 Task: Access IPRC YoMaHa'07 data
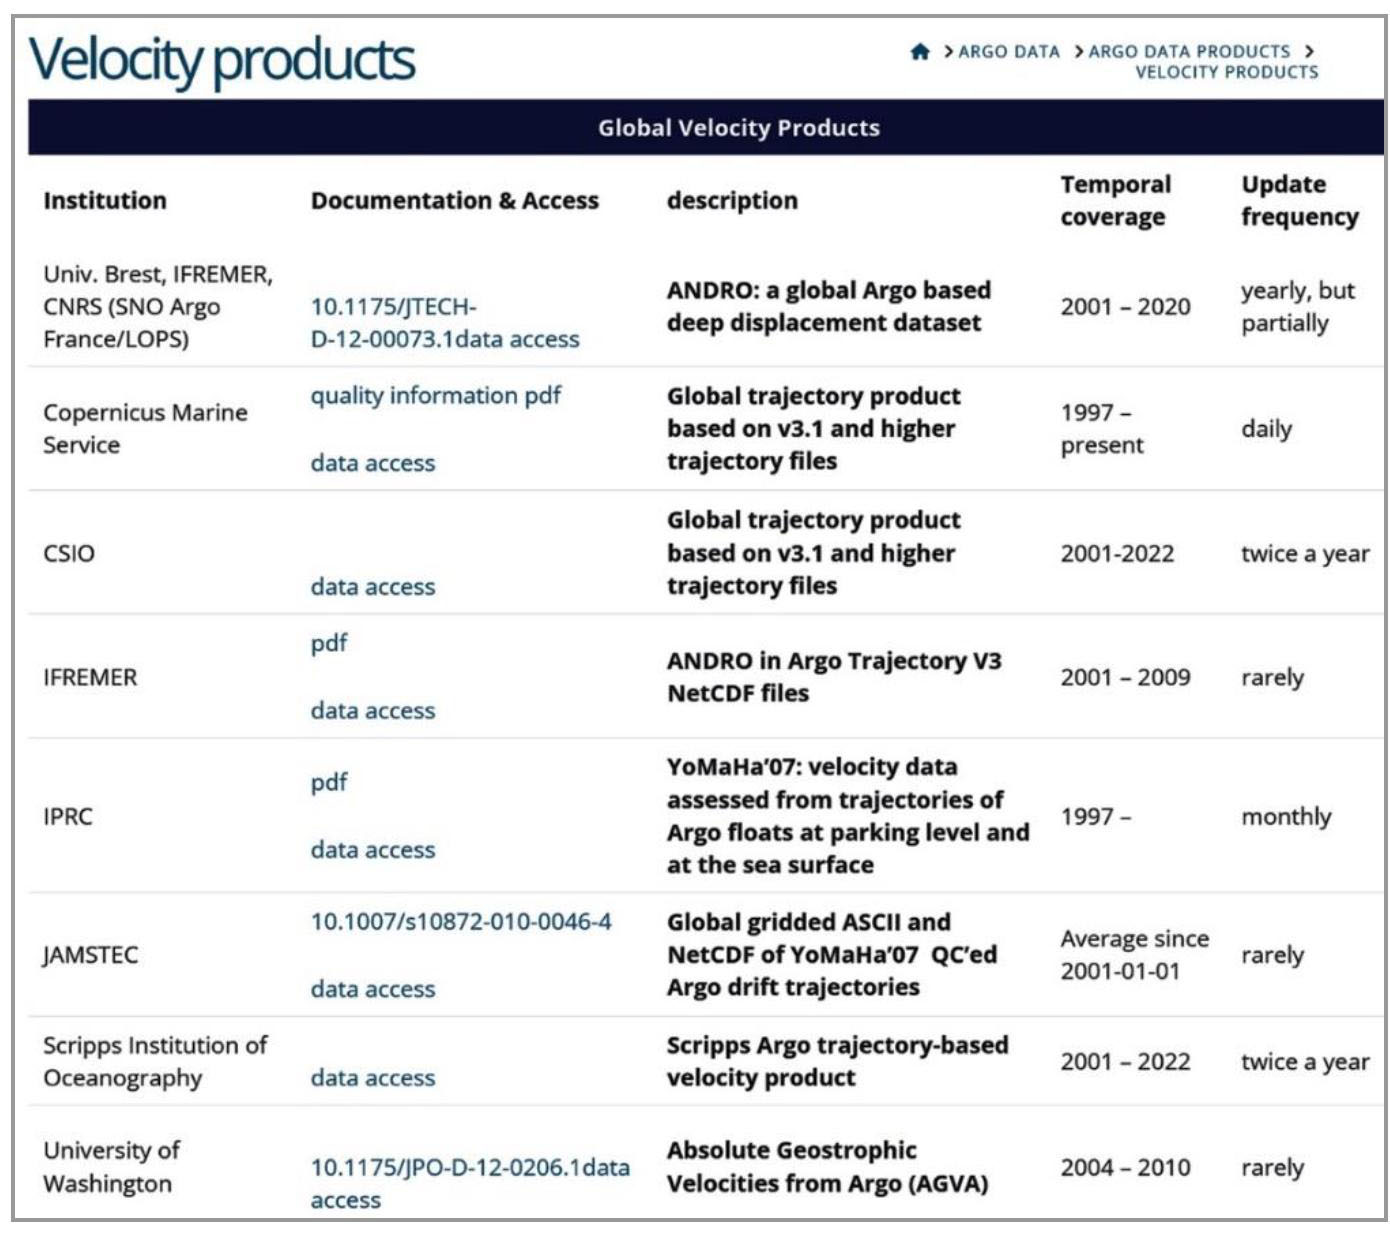click(373, 850)
